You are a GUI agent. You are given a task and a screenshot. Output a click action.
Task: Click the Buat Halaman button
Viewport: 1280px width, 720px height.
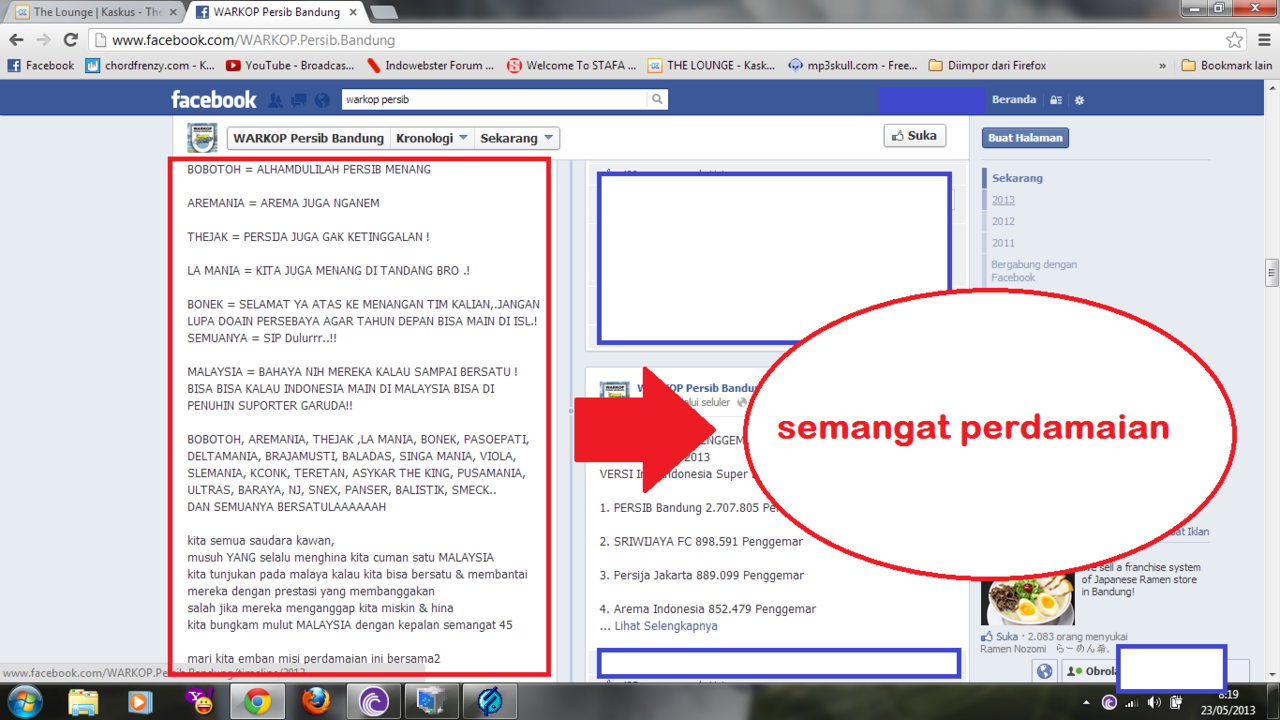1025,138
